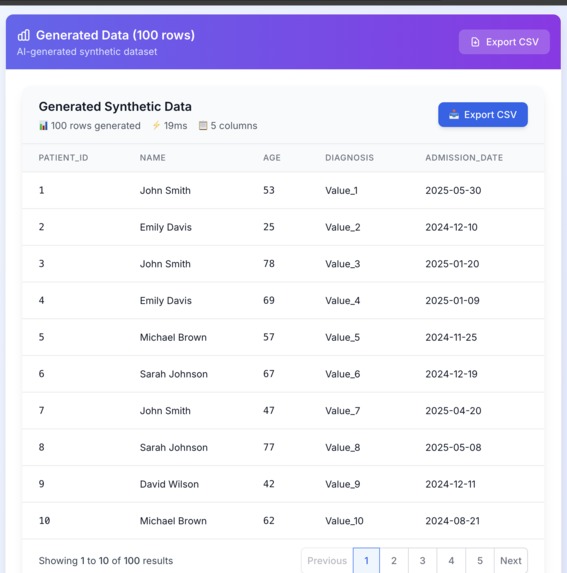Click the admission date 2025-05-30

pyautogui.click(x=453, y=190)
